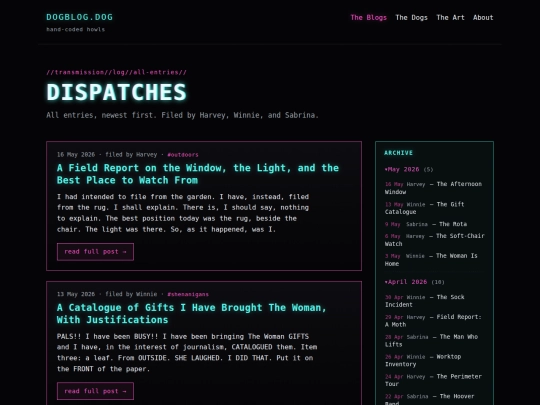Viewport: 540px width, 405px height.
Task: Open The Art nav item
Action: (450, 18)
